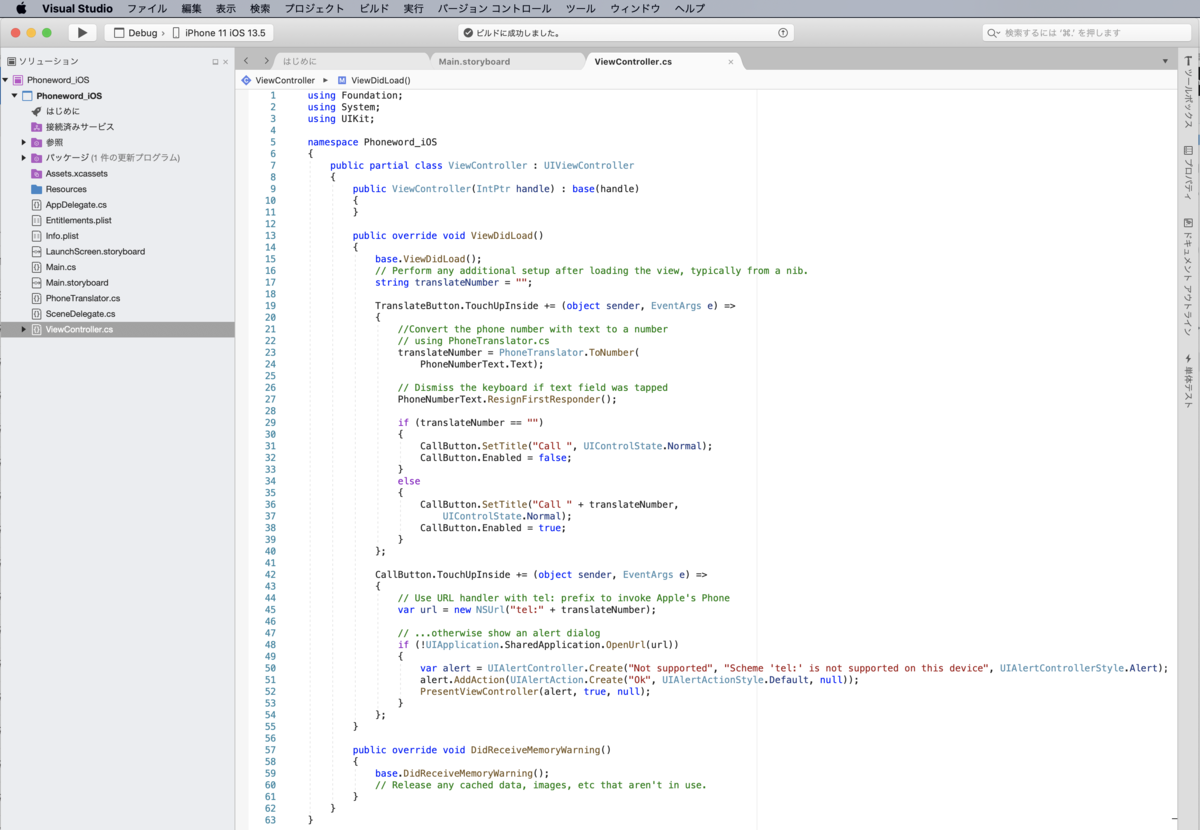1200x830 pixels.
Task: Close the solution pad
Action: [x=225, y=62]
